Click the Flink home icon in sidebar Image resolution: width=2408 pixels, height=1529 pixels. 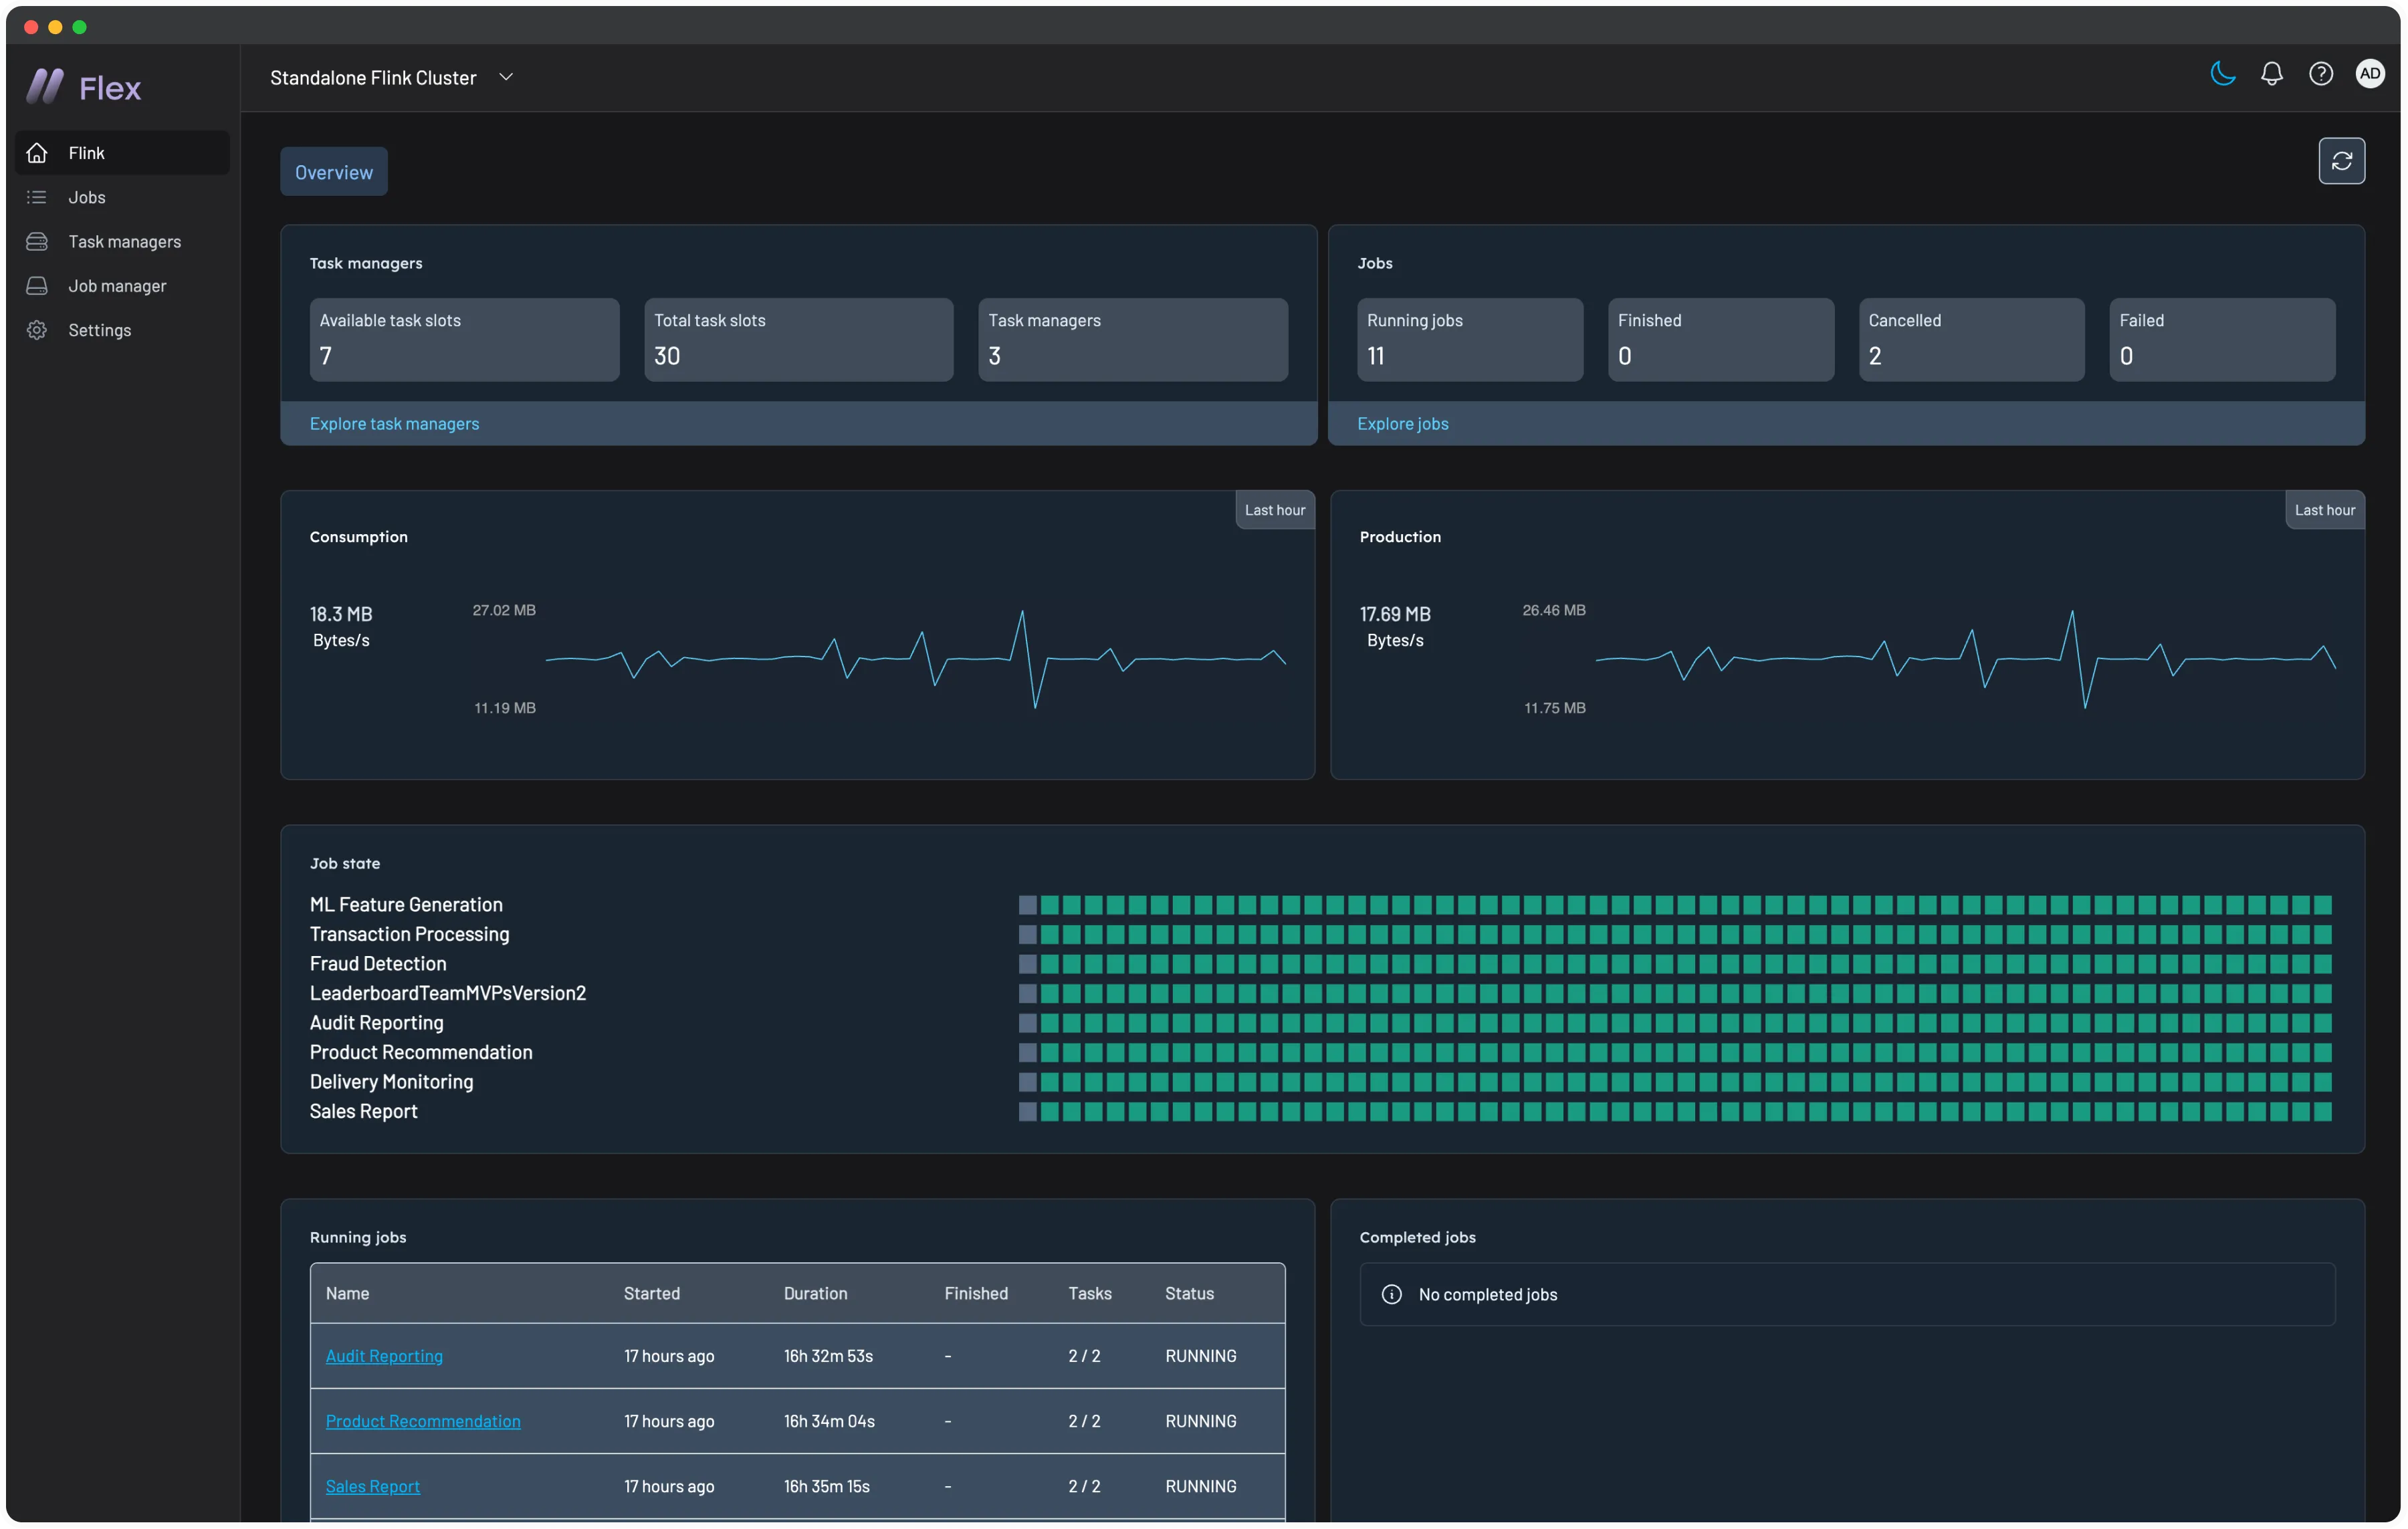point(37,153)
